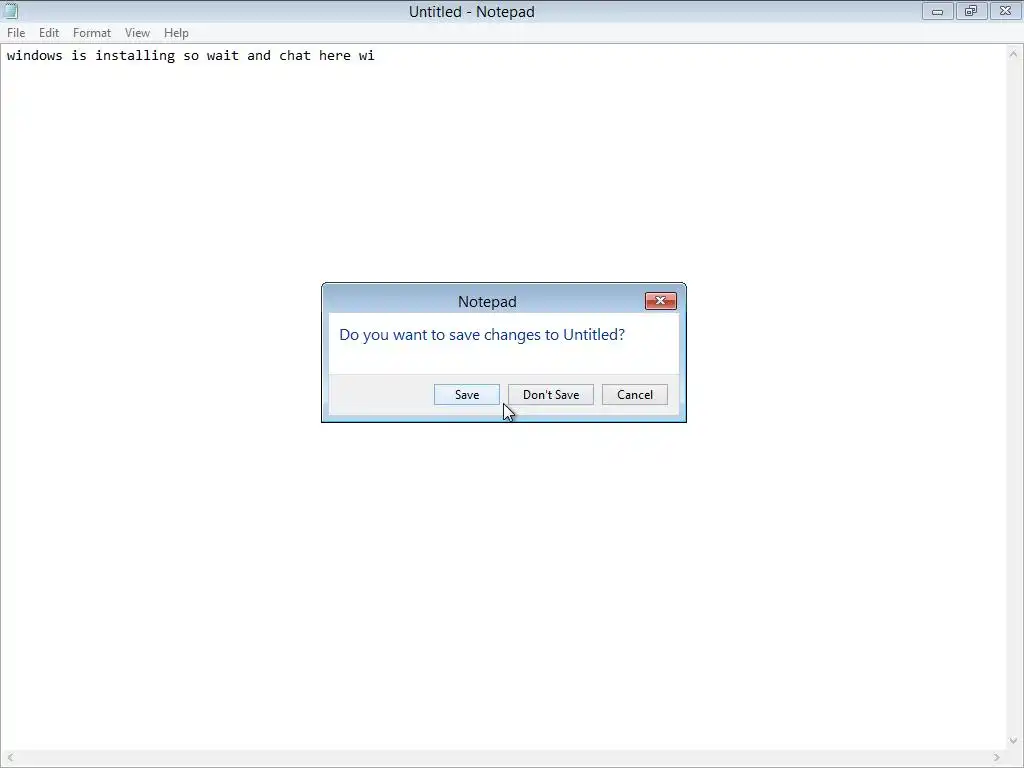The image size is (1024, 768).
Task: Click the text line "windows is installing so wait"
Action: point(123,56)
